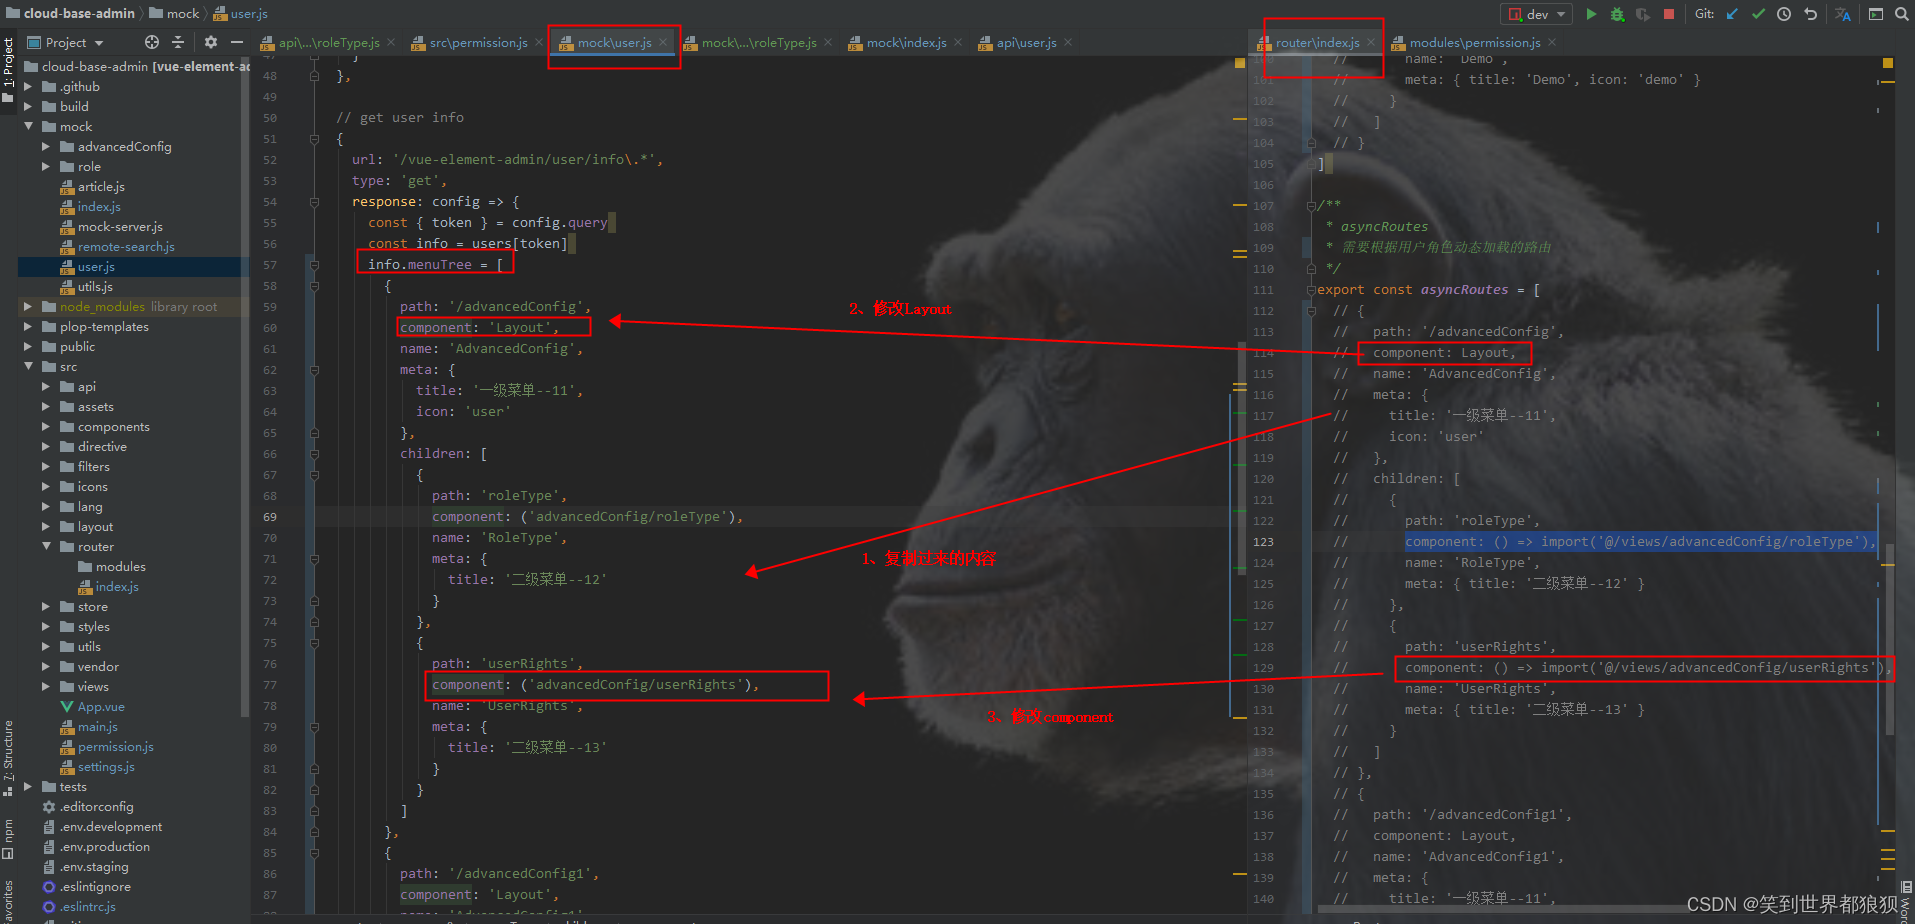Switch to the api\...\roleType.js tab

tap(328, 43)
